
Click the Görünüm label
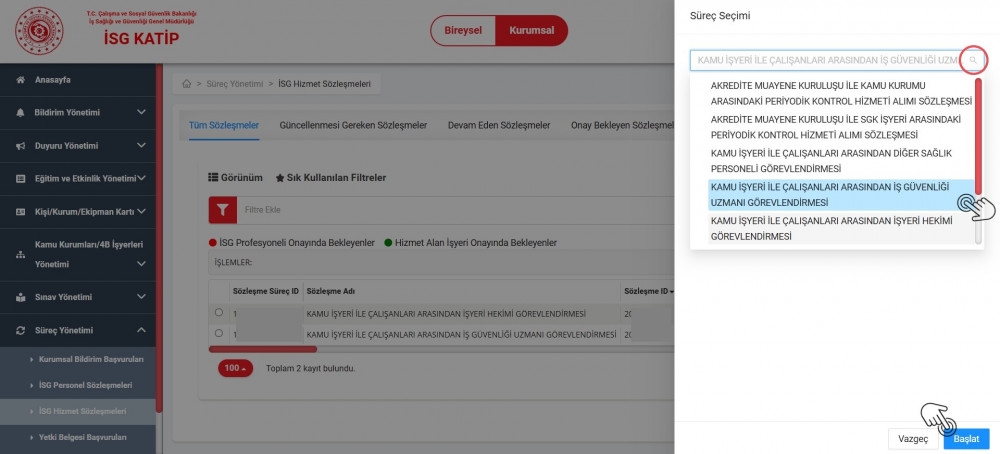(242, 178)
